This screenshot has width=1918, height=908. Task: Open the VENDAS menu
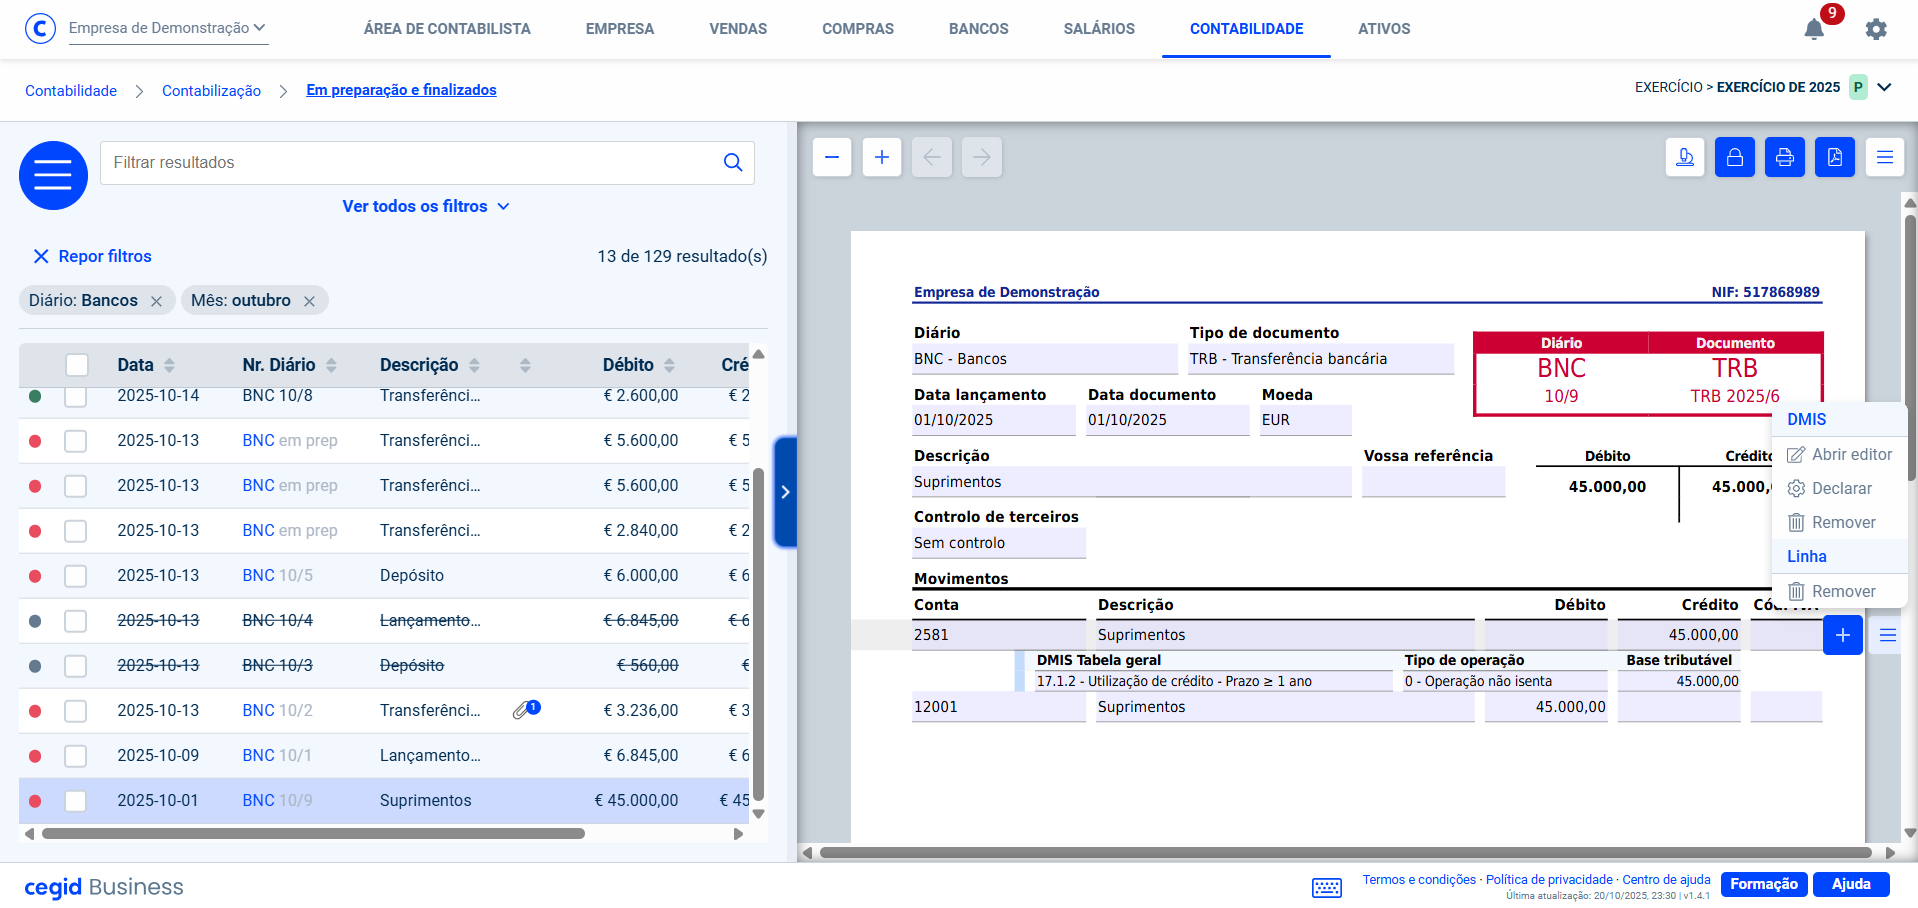pyautogui.click(x=738, y=29)
